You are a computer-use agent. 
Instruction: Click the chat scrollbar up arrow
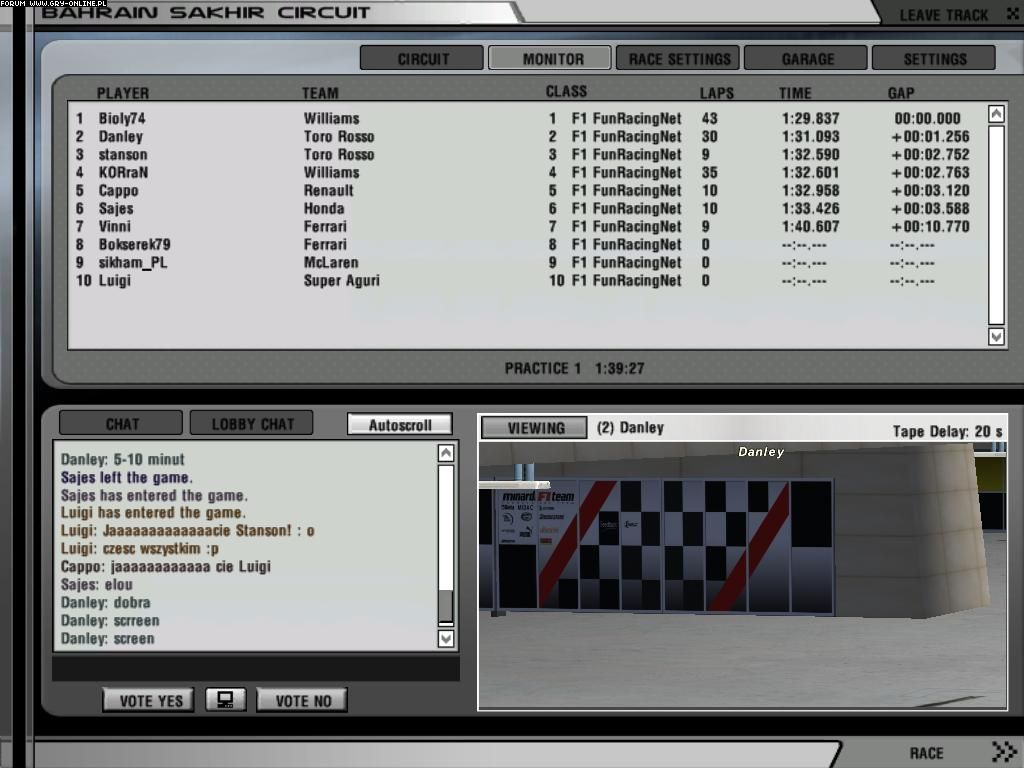(x=445, y=453)
